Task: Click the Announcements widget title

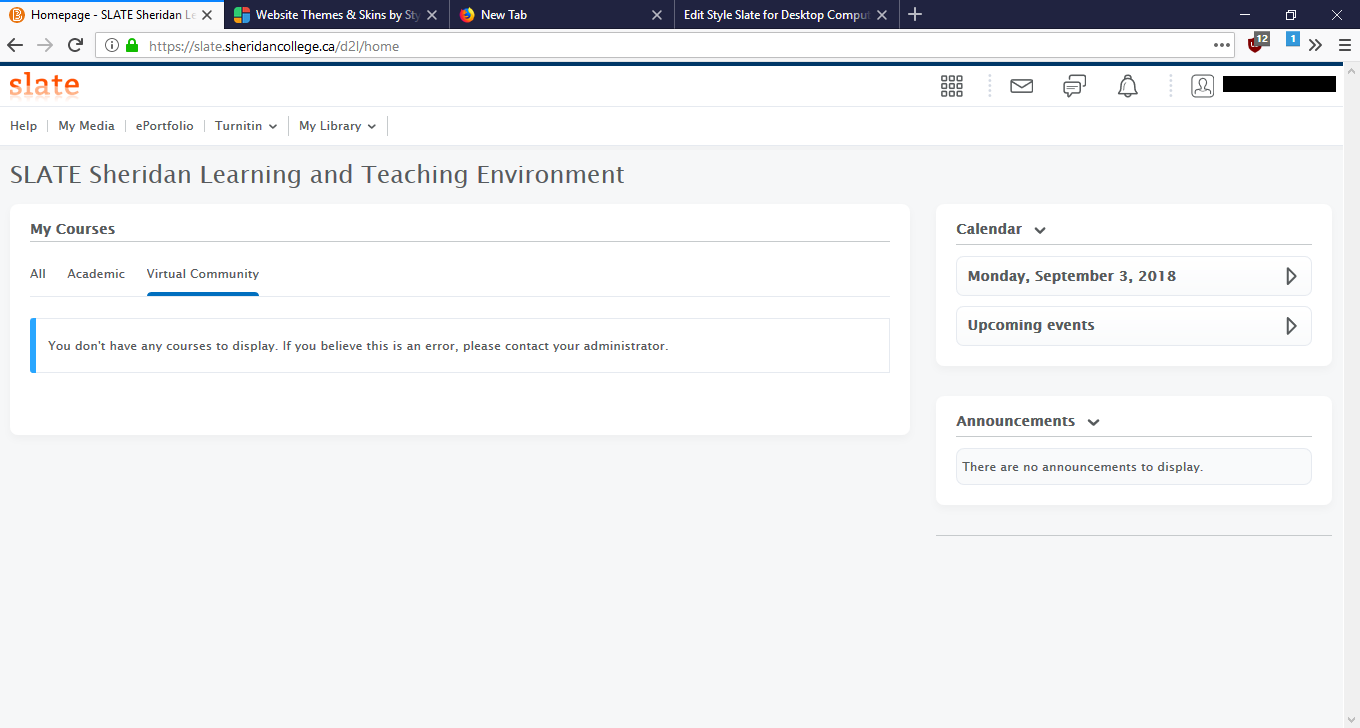Action: tap(1015, 421)
